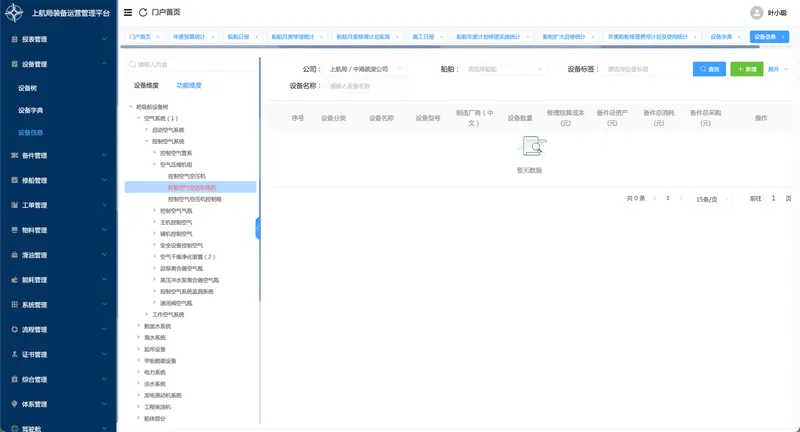This screenshot has height=432, width=800.
Task: Close the 门户首页 tab
Action: [x=158, y=37]
